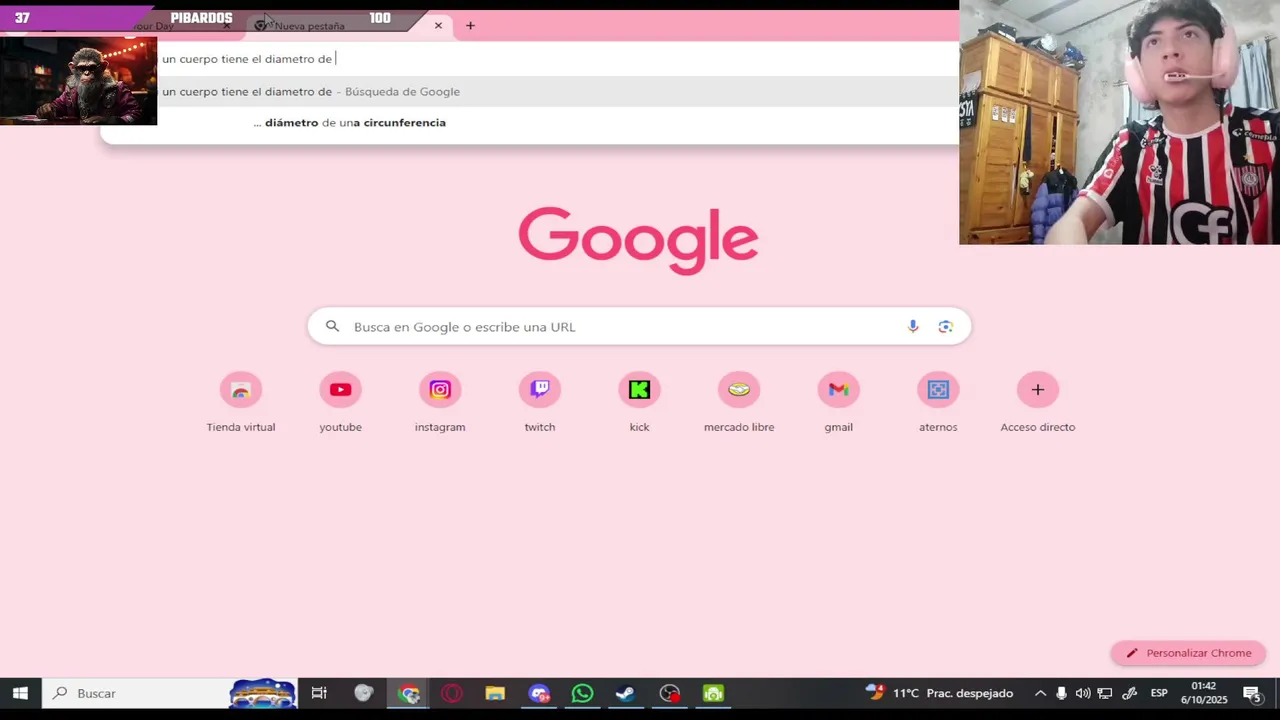This screenshot has height=720, width=1280.
Task: Click into the address bar text
Action: coord(247,59)
